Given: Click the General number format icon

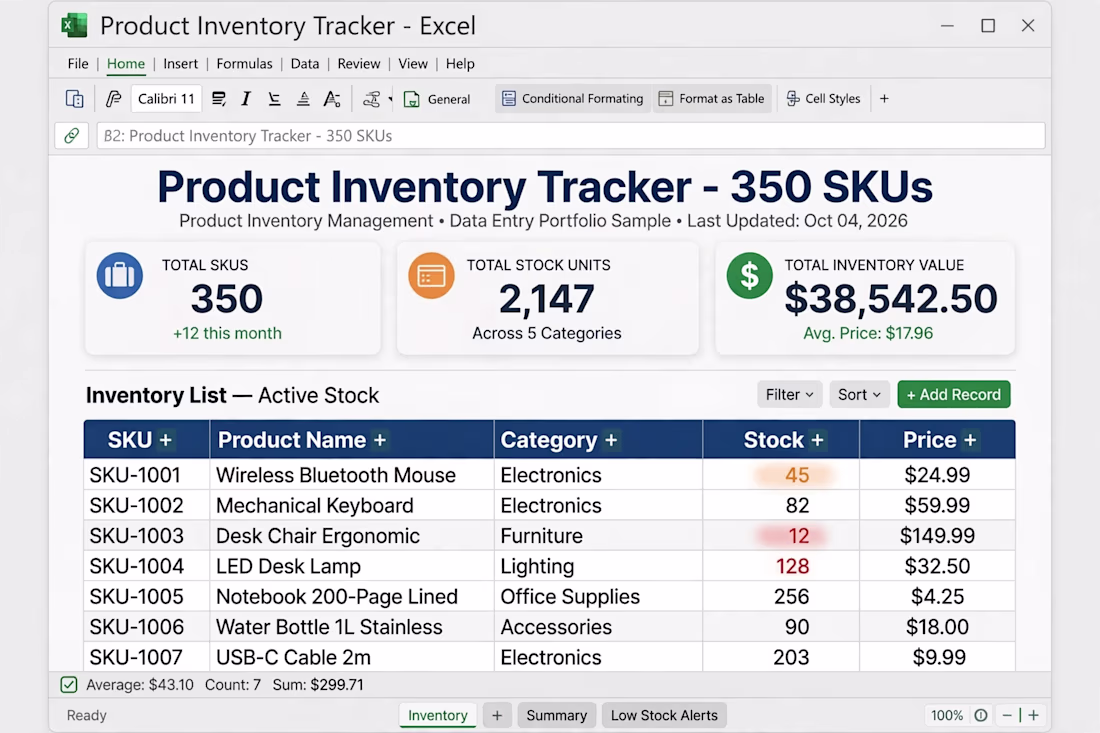Looking at the screenshot, I should [412, 99].
